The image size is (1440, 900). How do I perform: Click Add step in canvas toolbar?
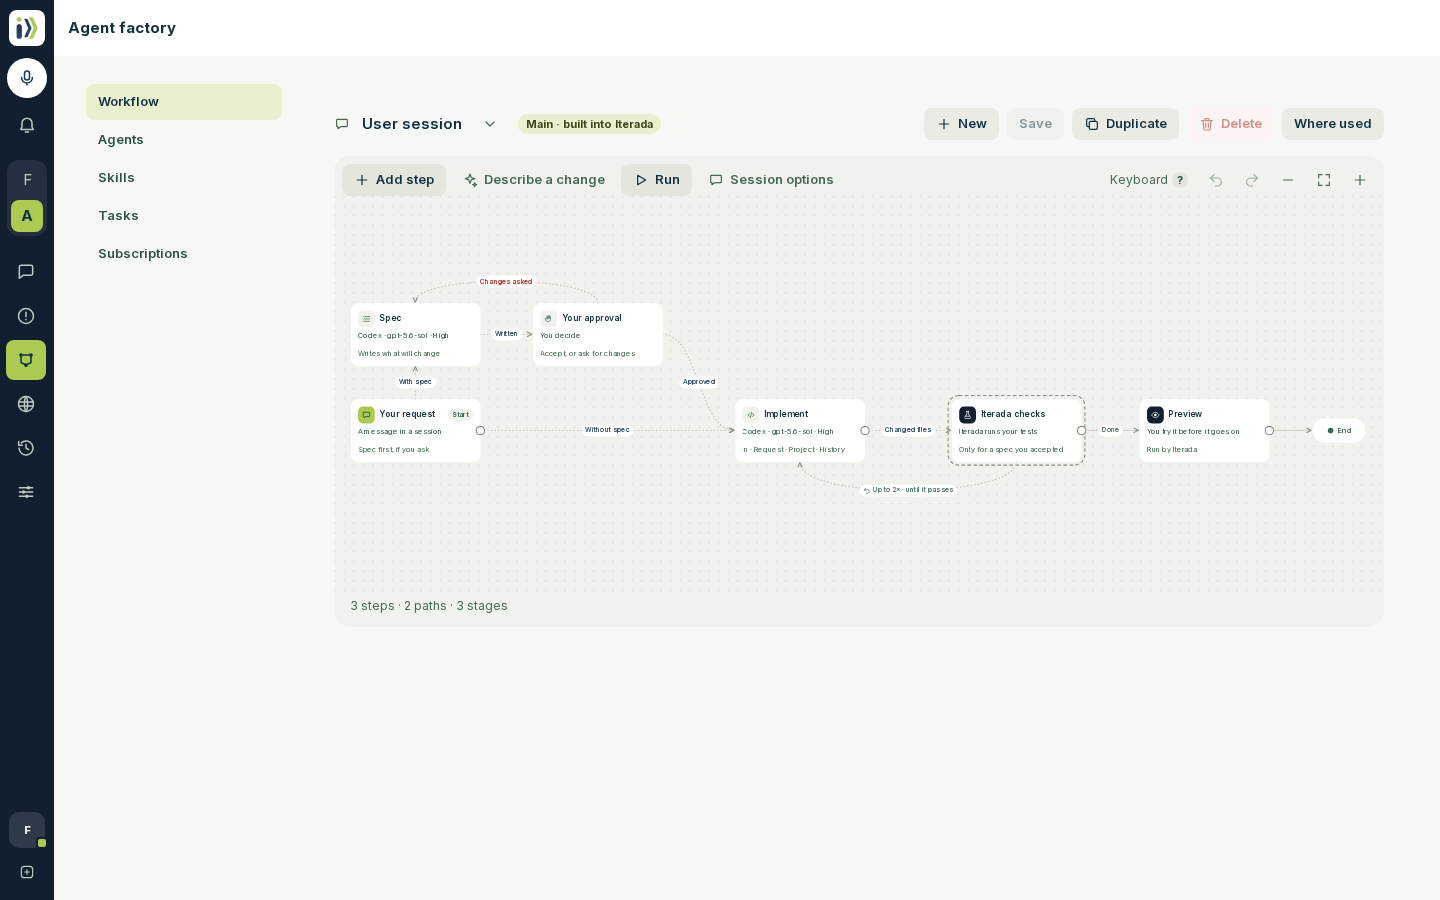point(394,180)
